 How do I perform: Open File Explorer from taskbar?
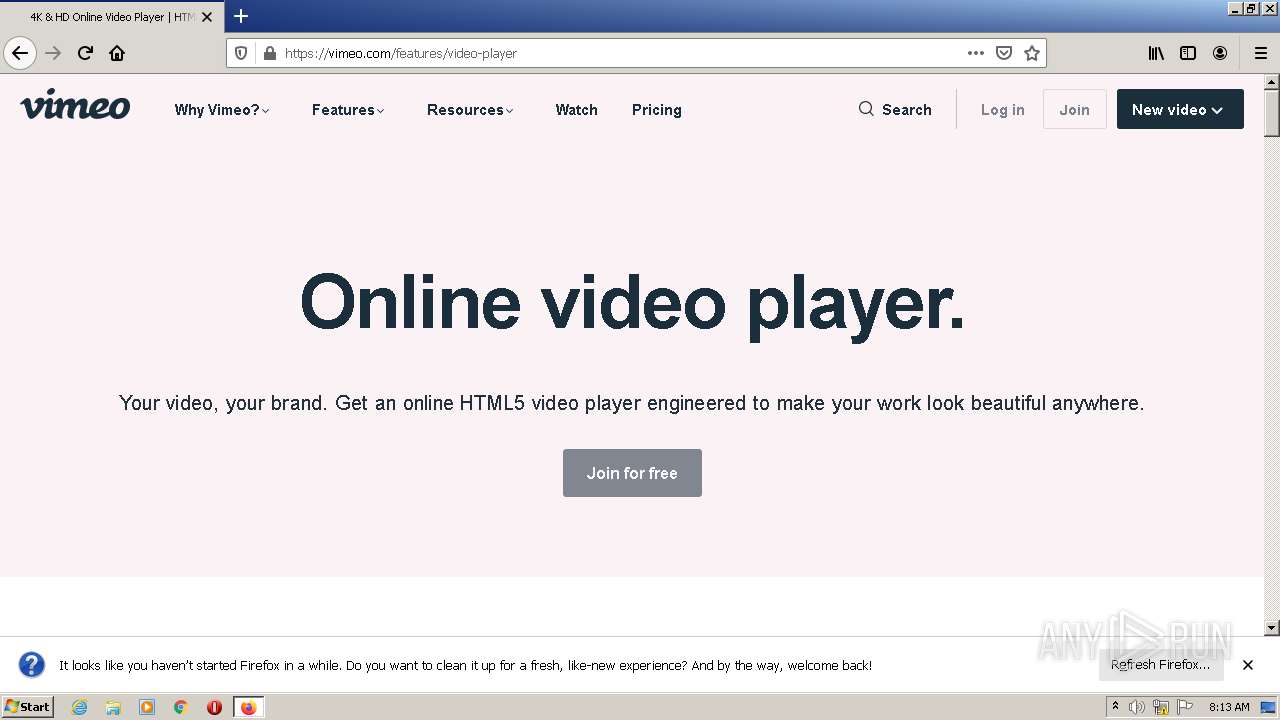[x=113, y=707]
